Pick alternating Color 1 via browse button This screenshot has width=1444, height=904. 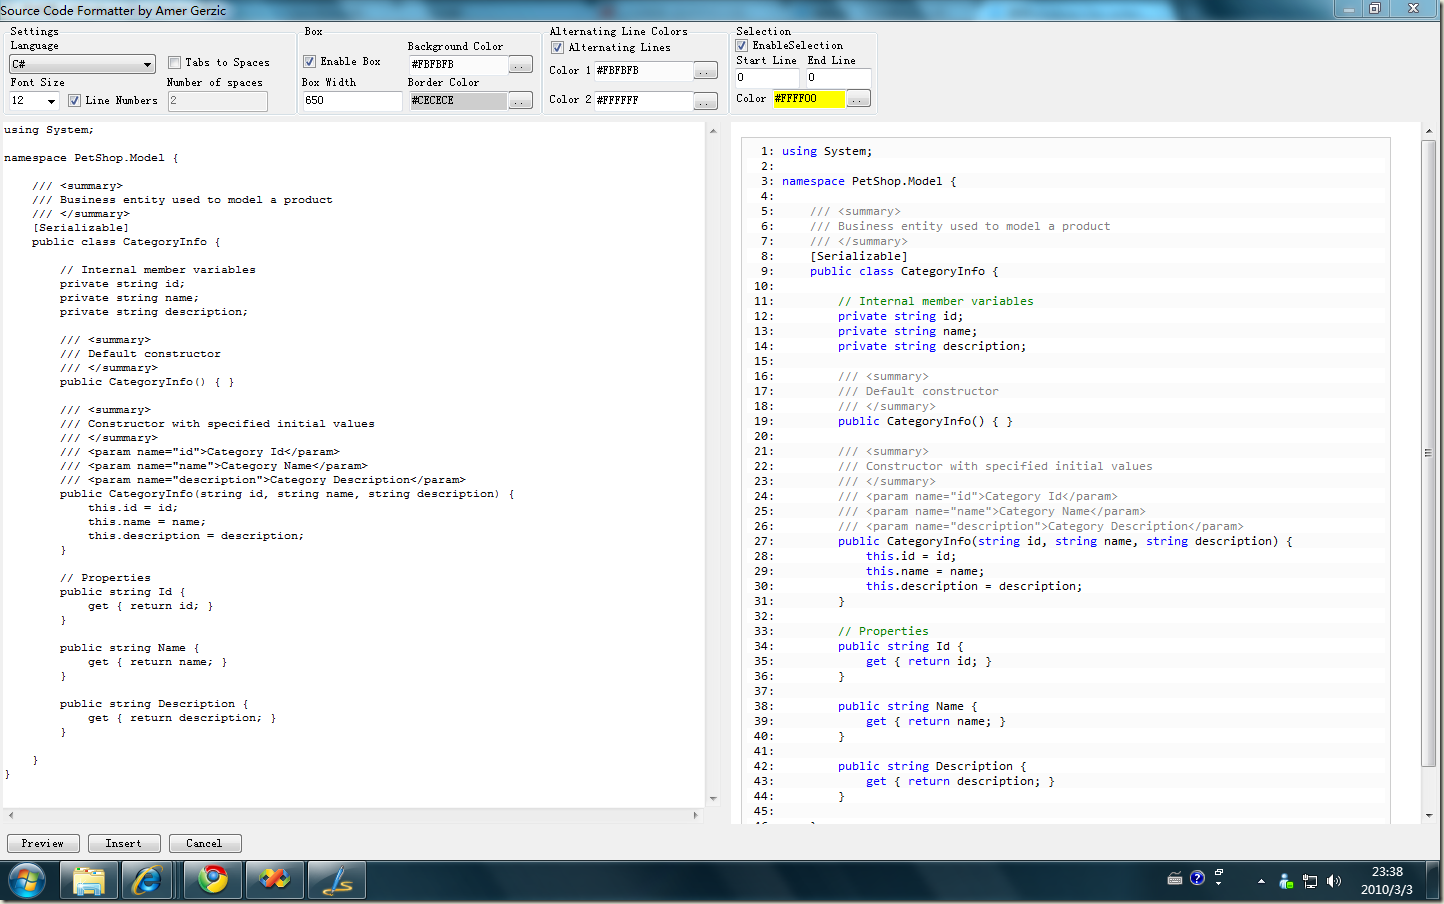(705, 71)
